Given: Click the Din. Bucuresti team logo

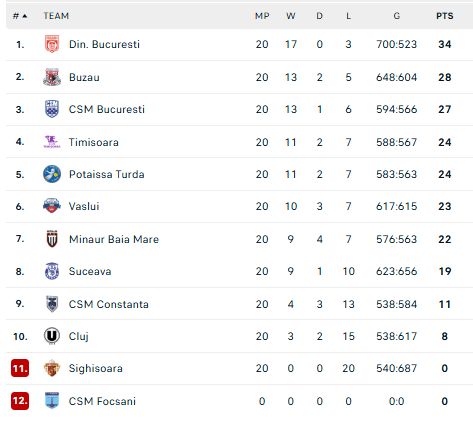Looking at the screenshot, I should (52, 44).
